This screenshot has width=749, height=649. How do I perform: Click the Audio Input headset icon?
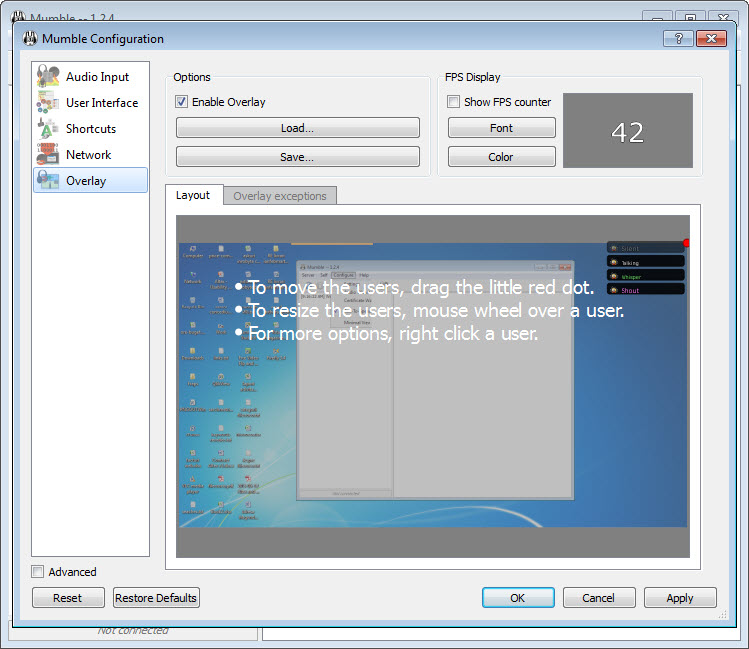tap(48, 76)
